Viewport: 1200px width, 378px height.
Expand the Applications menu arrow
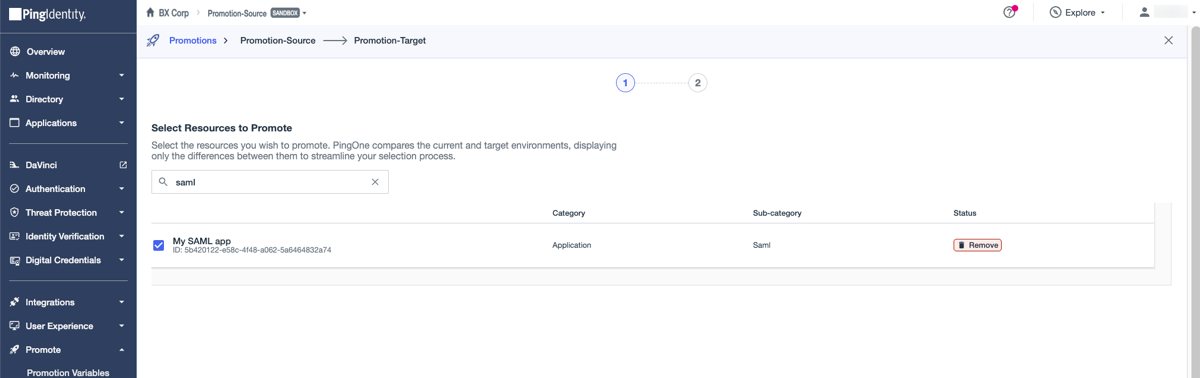tap(122, 124)
